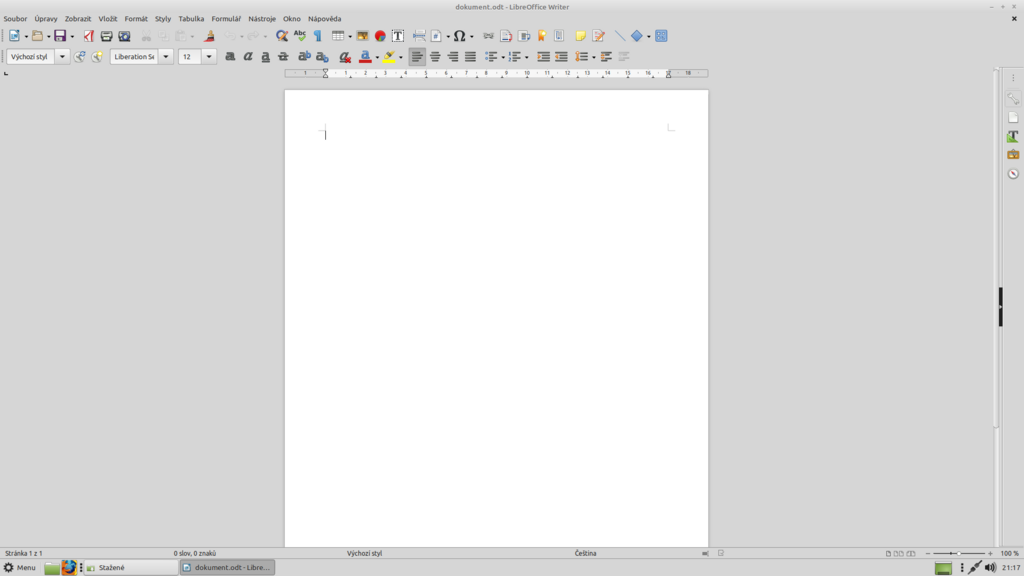Open the sidebar Properties wrench icon

(x=1013, y=99)
